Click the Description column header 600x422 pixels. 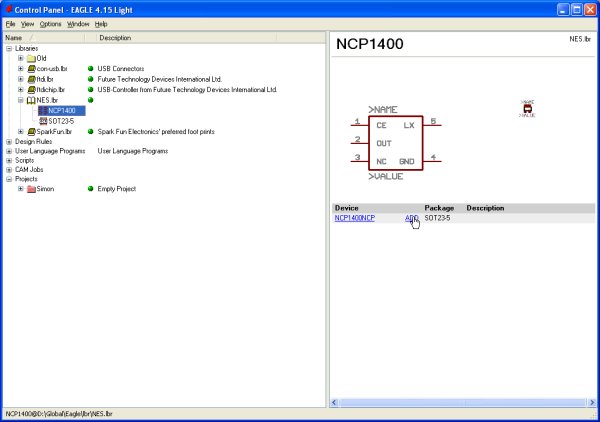click(x=186, y=37)
